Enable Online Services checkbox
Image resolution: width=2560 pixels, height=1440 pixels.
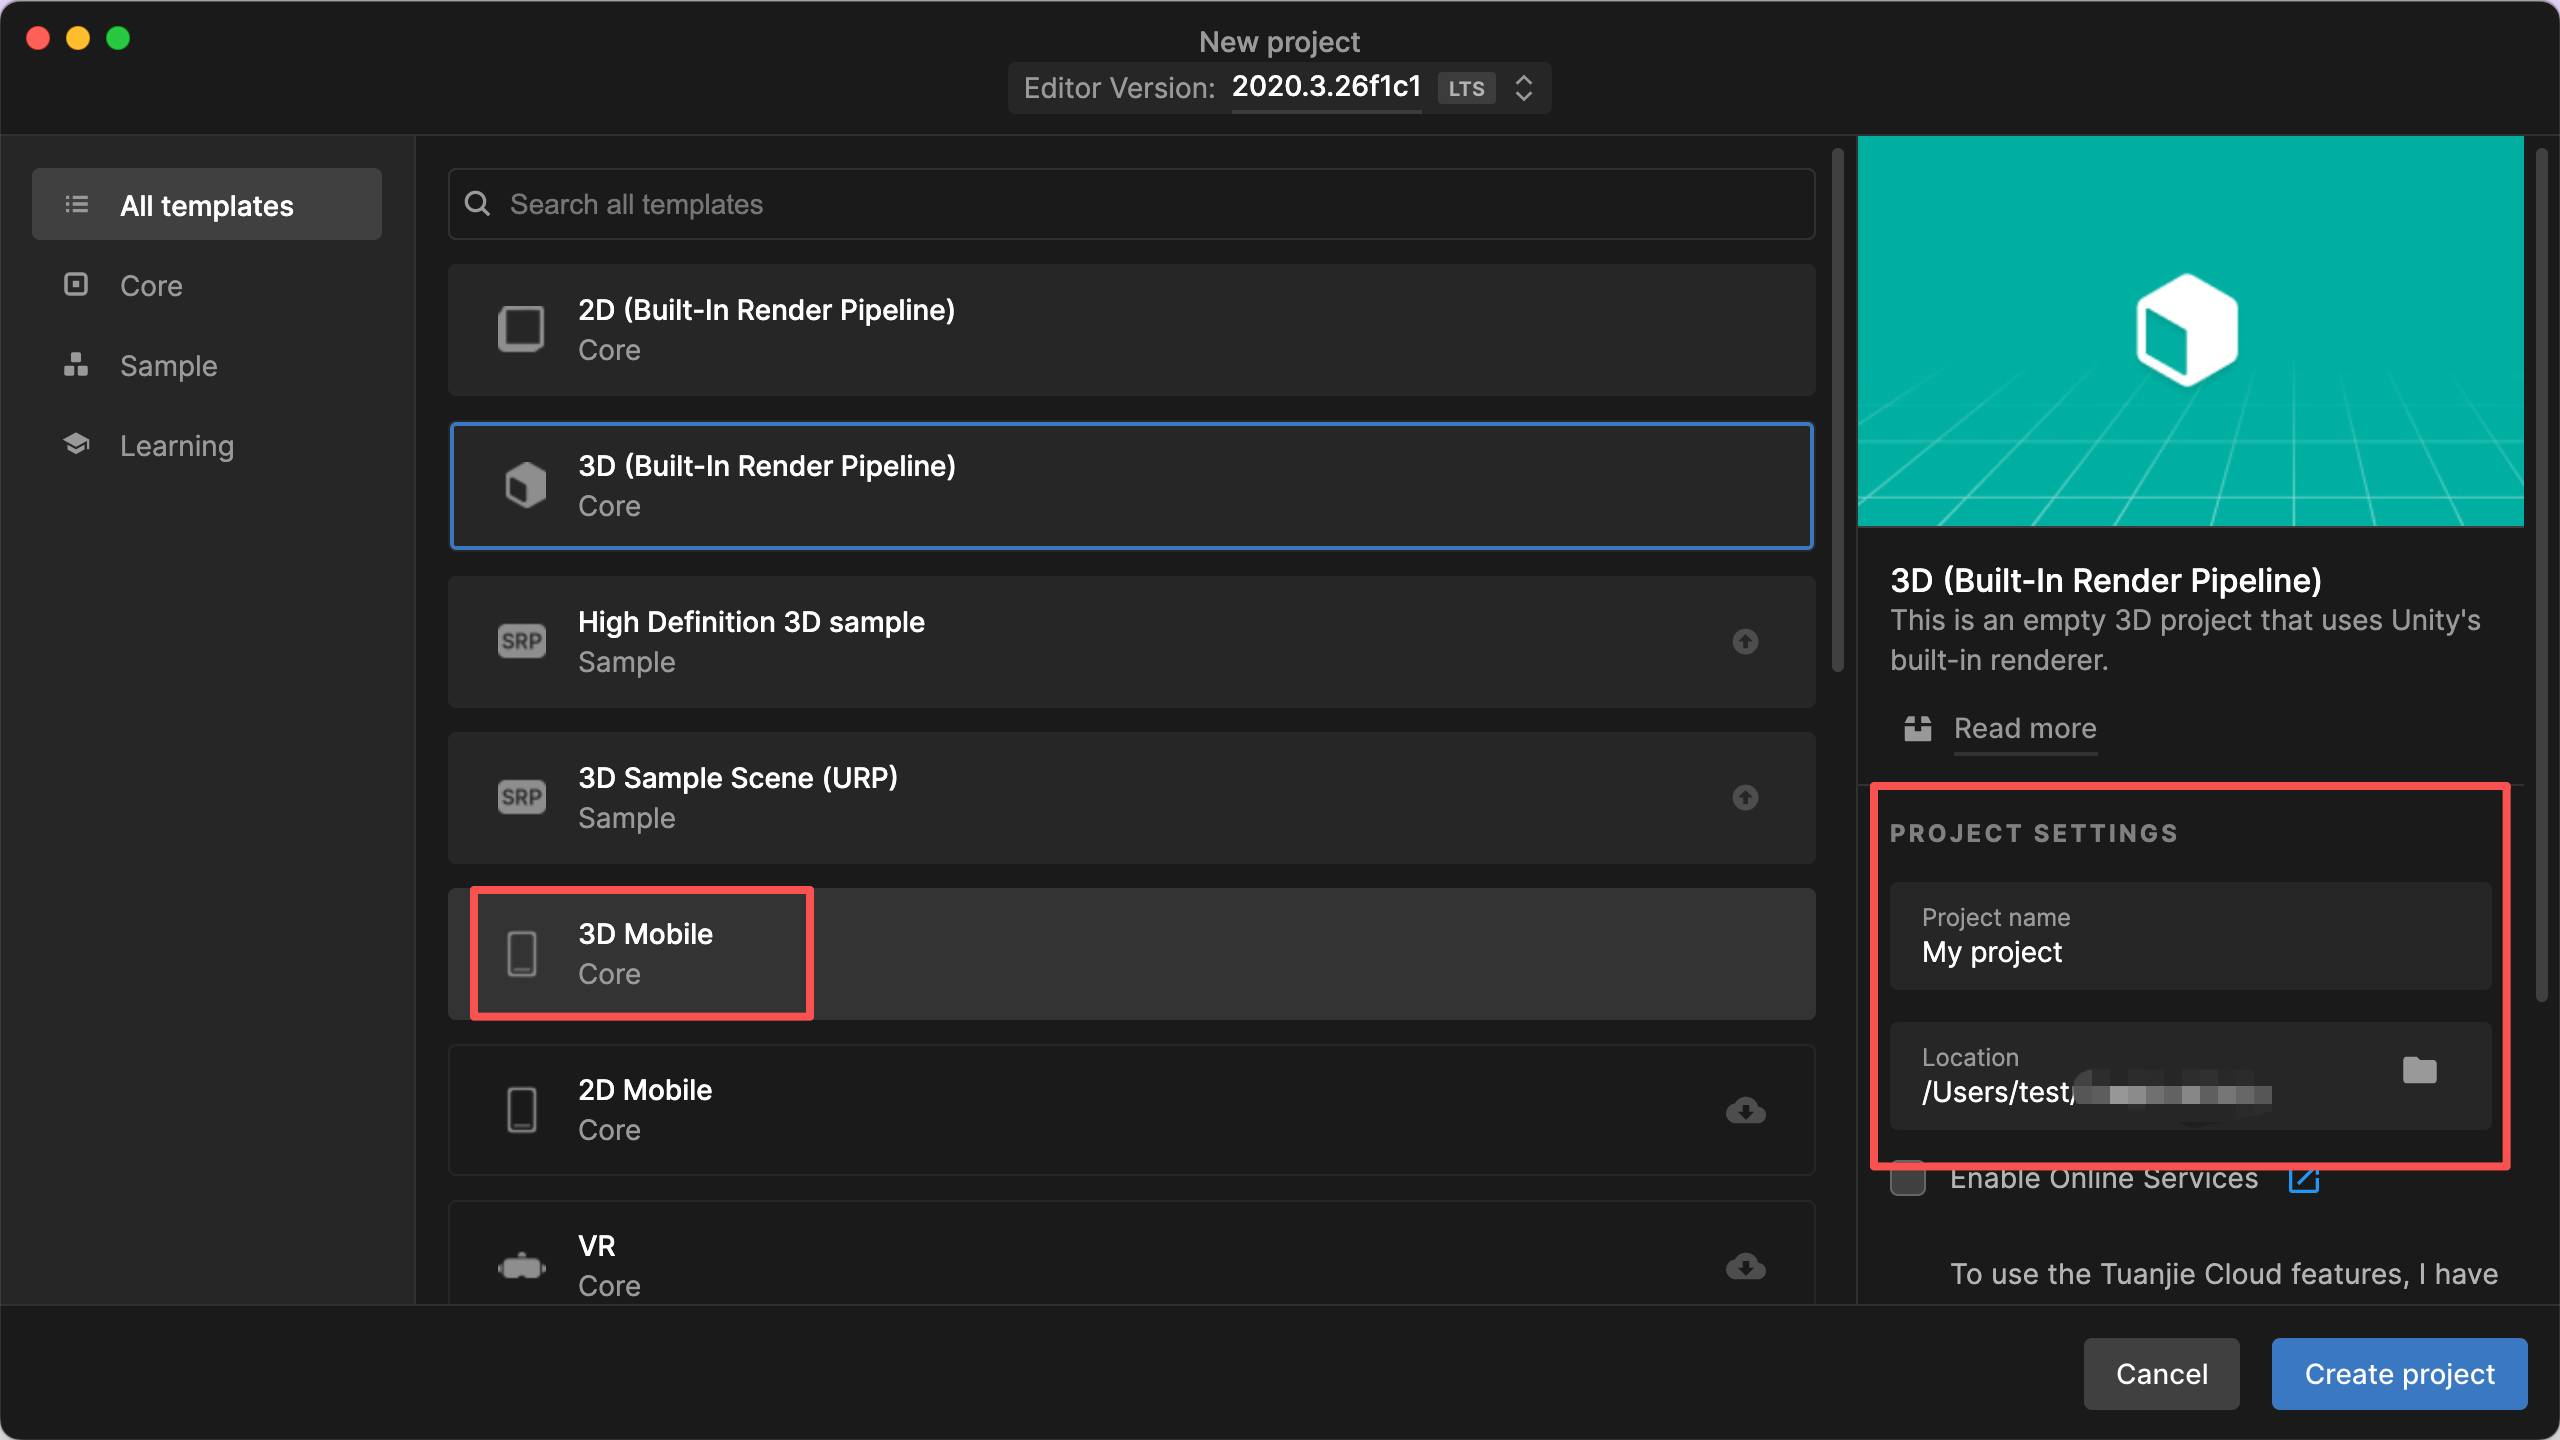[x=1907, y=1179]
